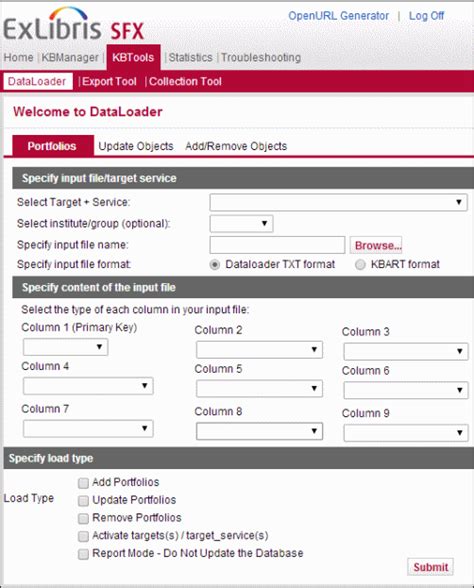
Task: Click 'Select the type of each column' text
Action: [x=135, y=310]
